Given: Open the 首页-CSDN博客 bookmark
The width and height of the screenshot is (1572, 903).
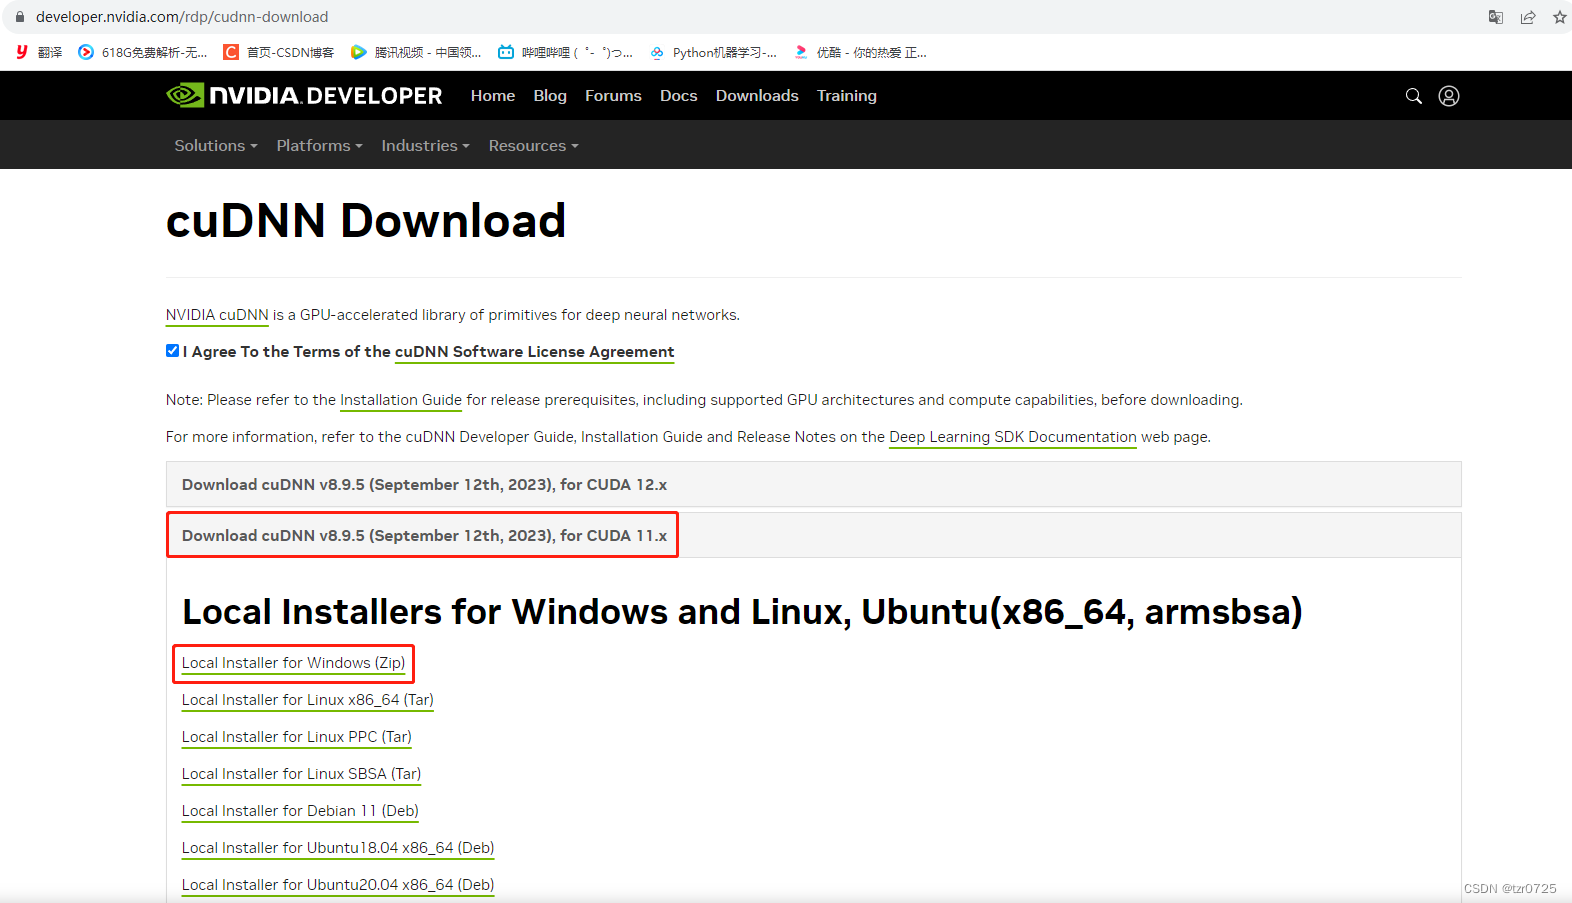Looking at the screenshot, I should click(279, 52).
